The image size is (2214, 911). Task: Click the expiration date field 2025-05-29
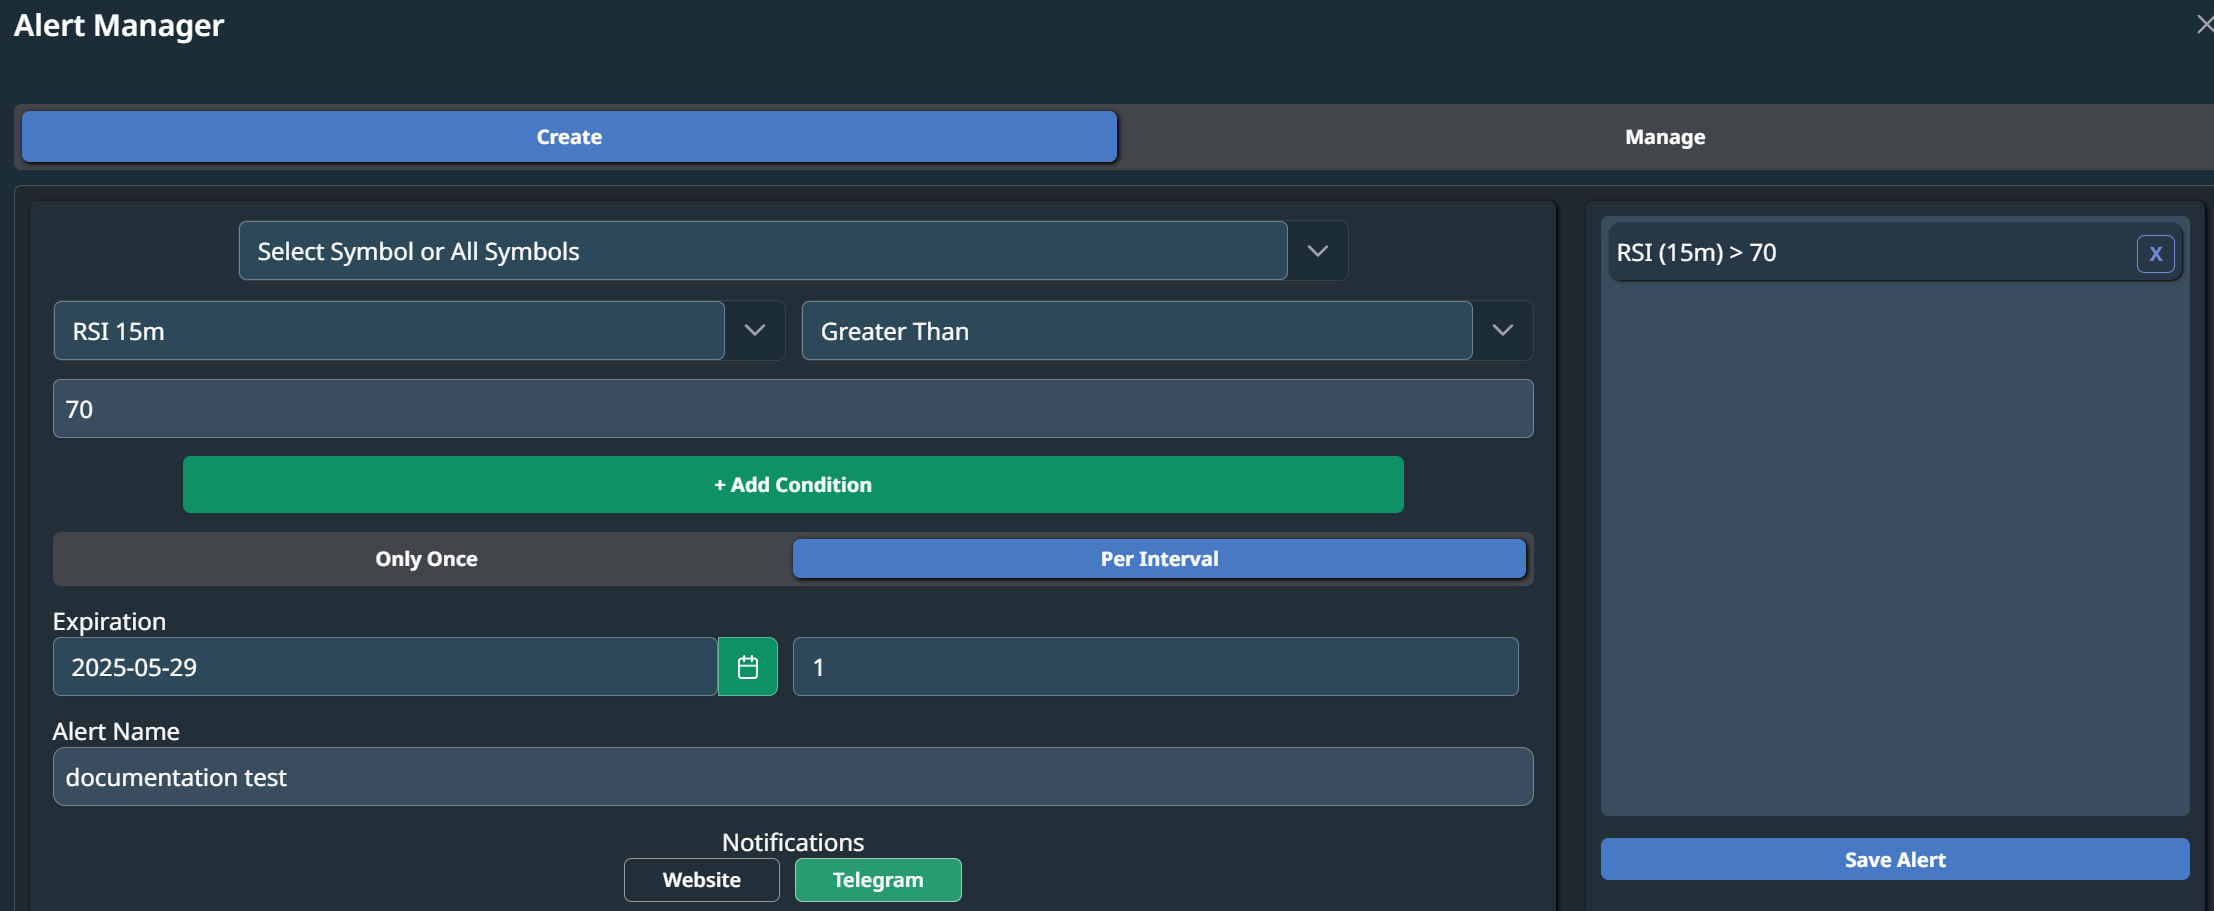(x=385, y=667)
